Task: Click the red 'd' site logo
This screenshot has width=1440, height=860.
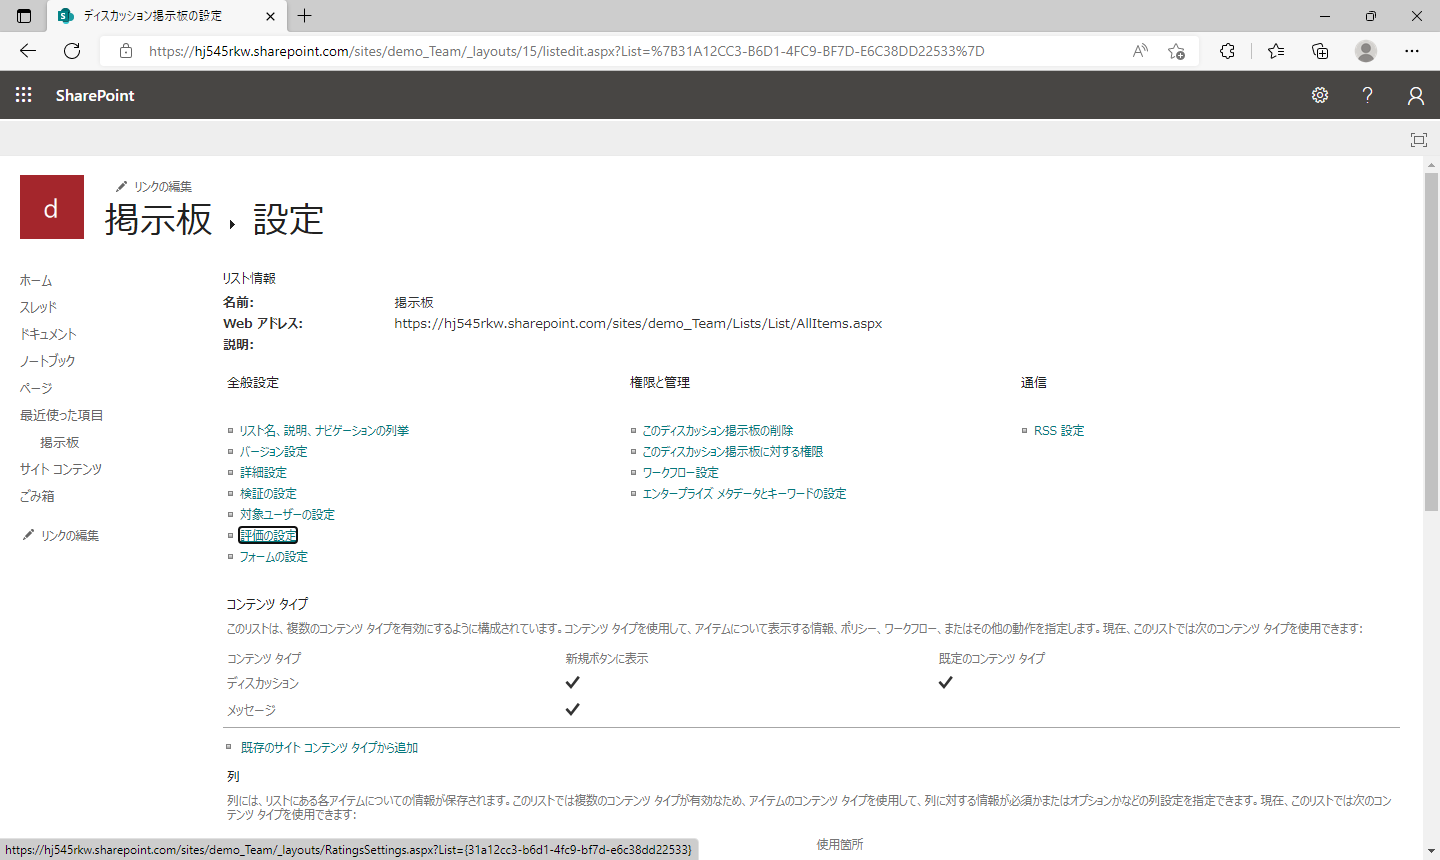Action: (52, 207)
